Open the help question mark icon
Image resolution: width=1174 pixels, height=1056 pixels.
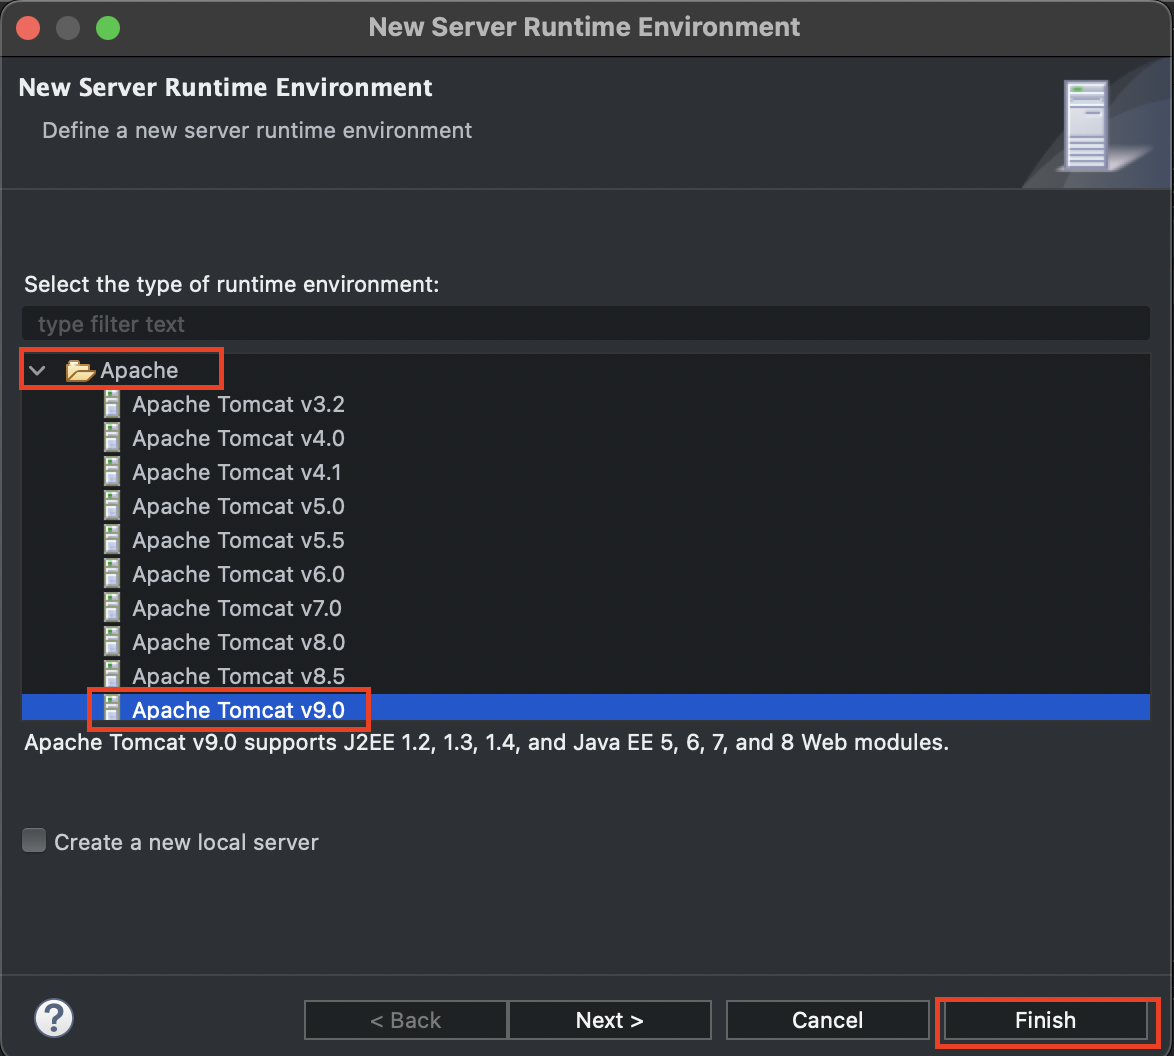coord(54,1019)
